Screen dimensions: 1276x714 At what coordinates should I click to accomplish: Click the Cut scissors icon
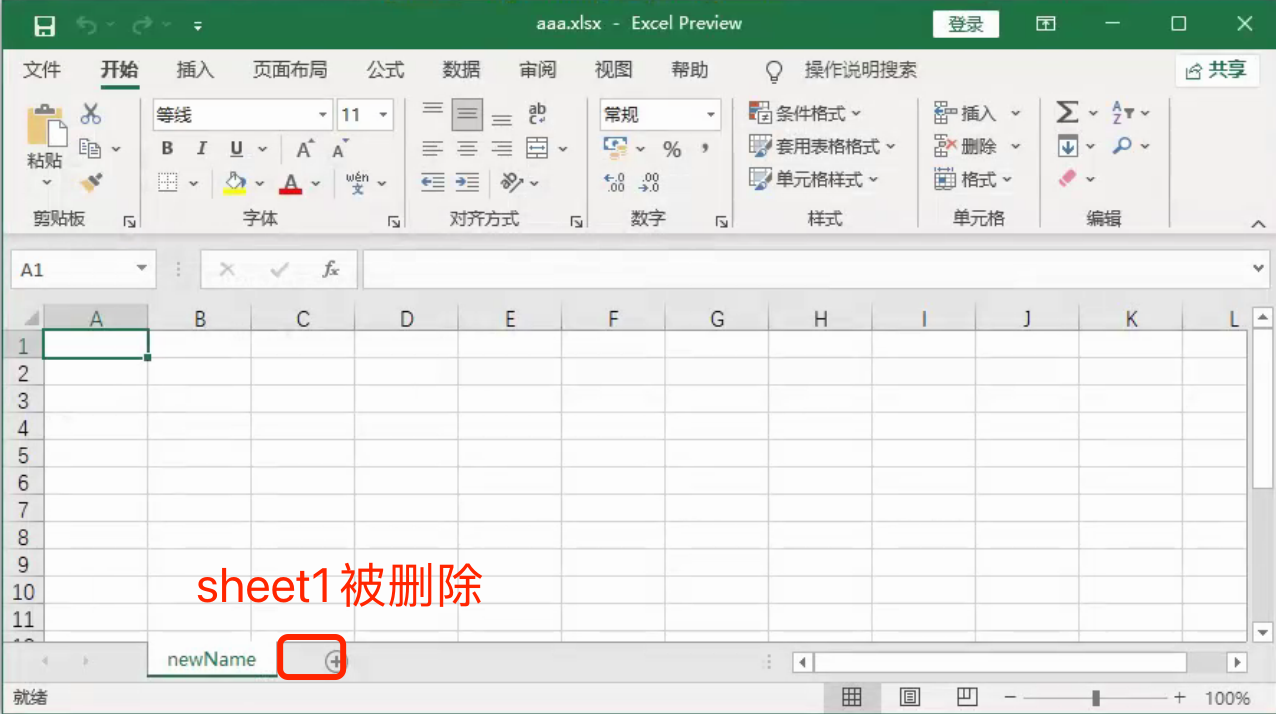(x=91, y=114)
